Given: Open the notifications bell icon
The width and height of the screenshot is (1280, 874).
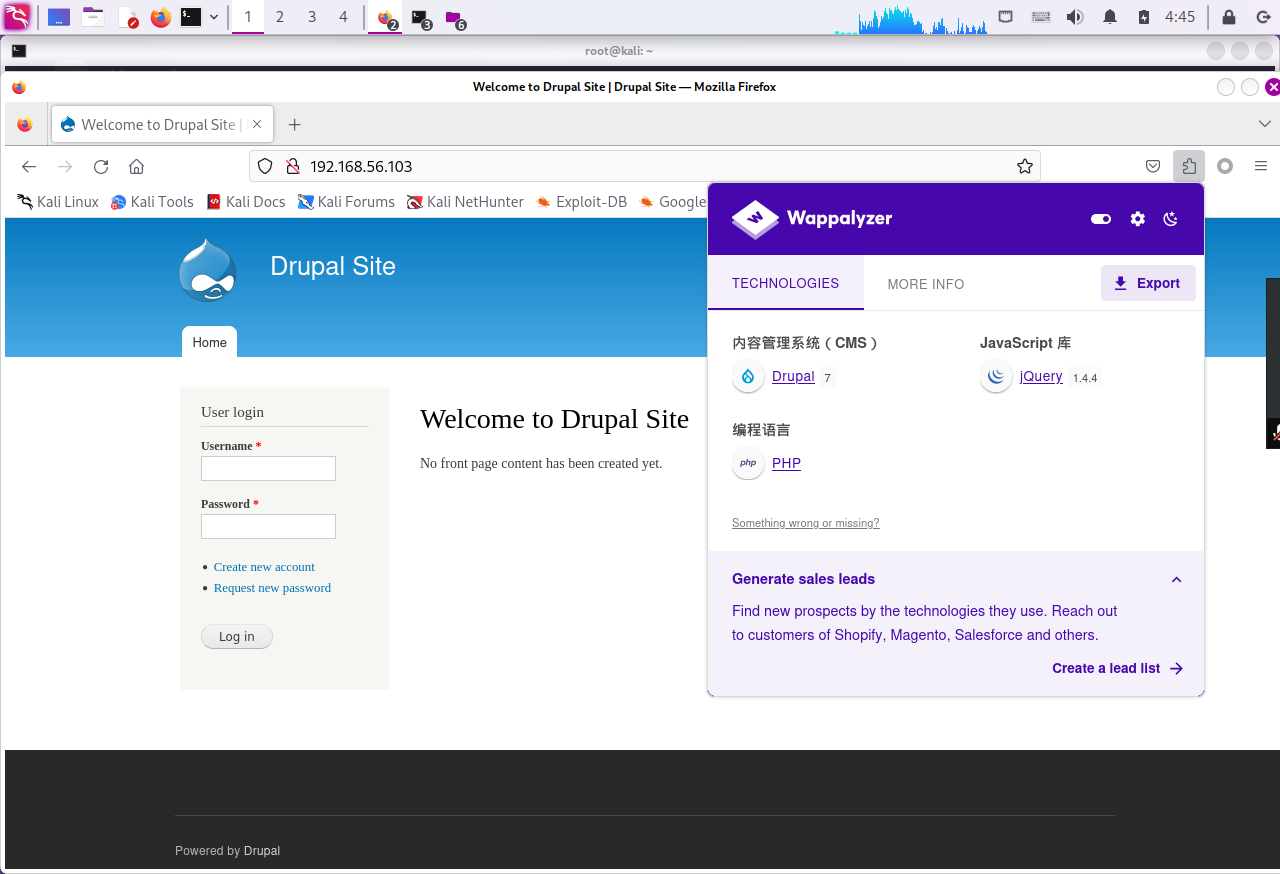Looking at the screenshot, I should [1109, 17].
